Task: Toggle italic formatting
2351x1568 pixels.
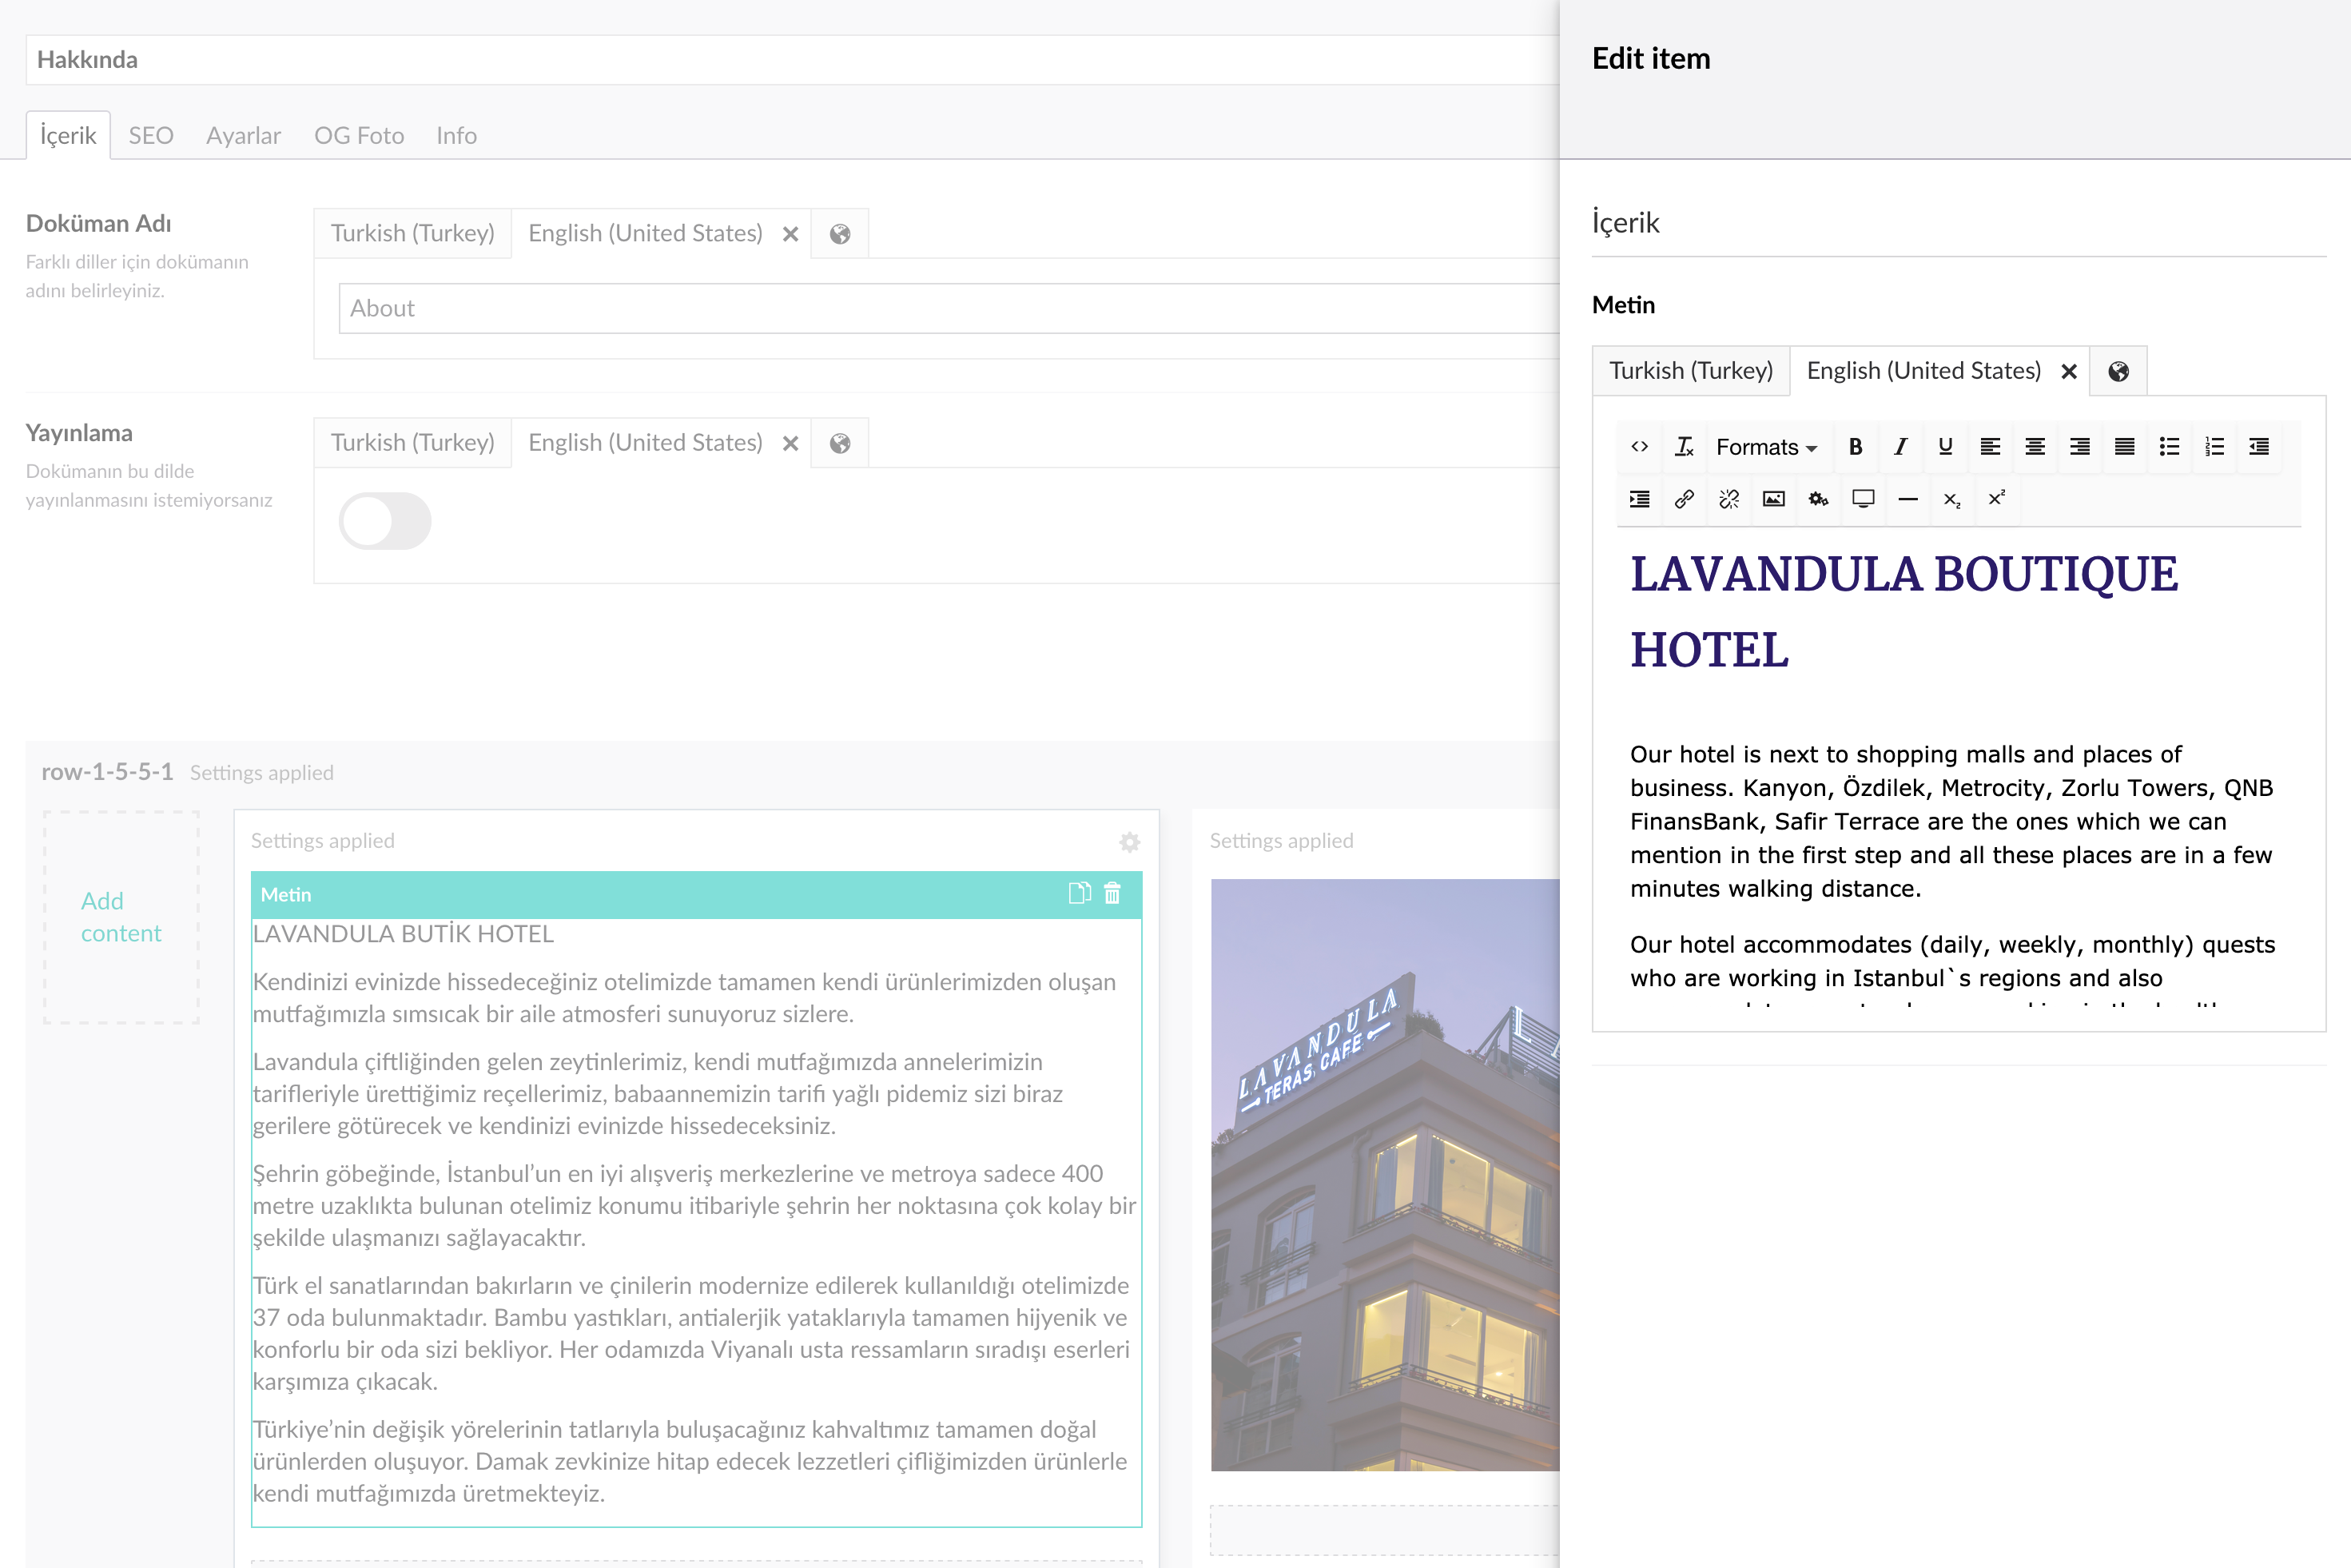Action: (1900, 447)
